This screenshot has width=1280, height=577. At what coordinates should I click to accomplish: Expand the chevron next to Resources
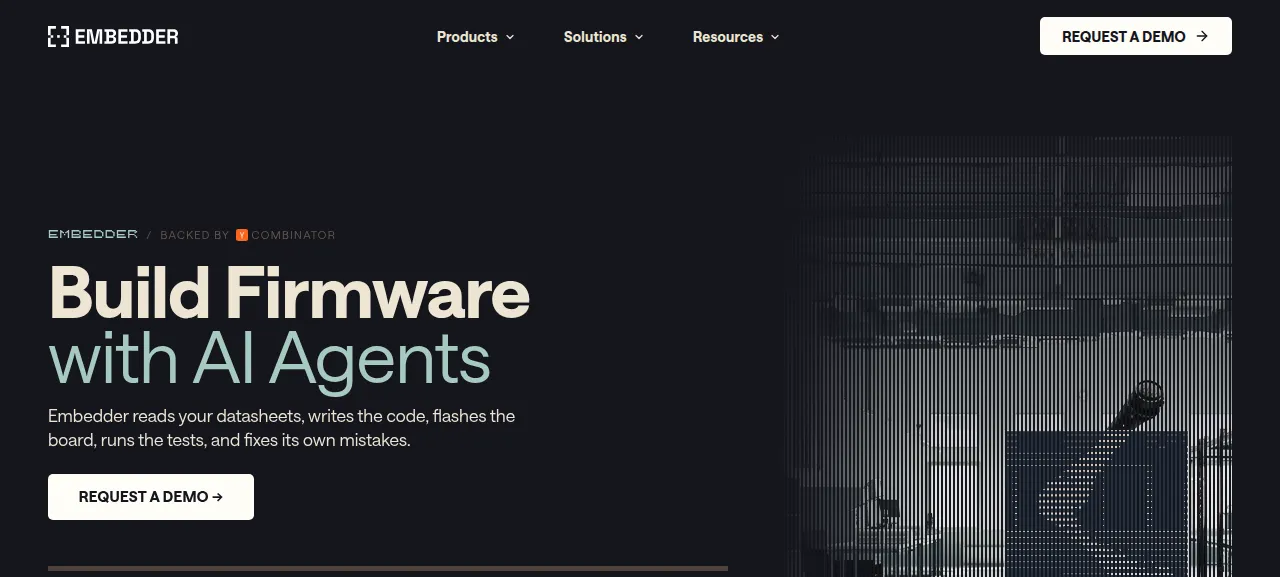[774, 37]
